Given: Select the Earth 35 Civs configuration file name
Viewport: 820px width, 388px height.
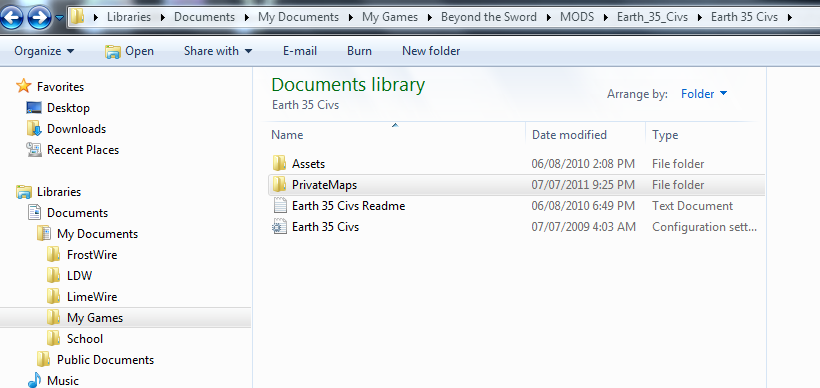Looking at the screenshot, I should pyautogui.click(x=325, y=227).
